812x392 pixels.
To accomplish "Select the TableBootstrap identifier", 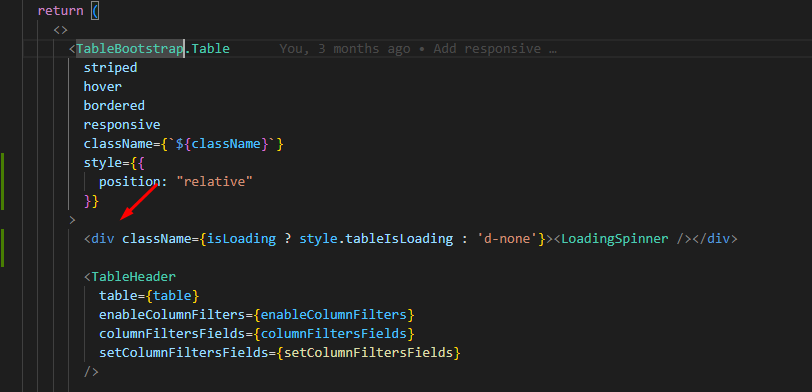I will click(x=130, y=49).
